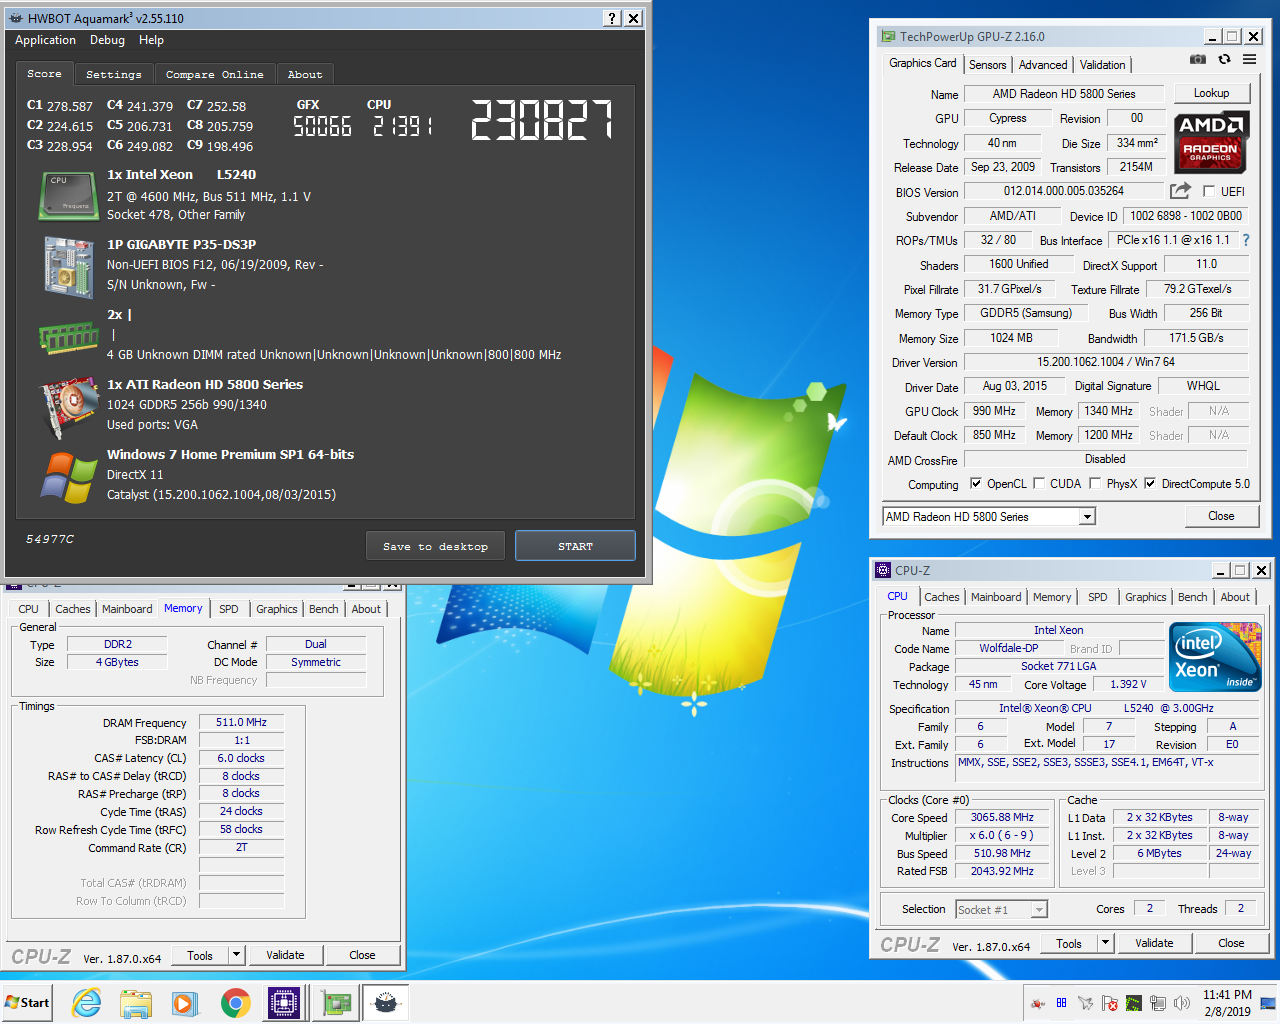The width and height of the screenshot is (1280, 1024).
Task: Click the Aquamark total score 230827
Action: (542, 120)
